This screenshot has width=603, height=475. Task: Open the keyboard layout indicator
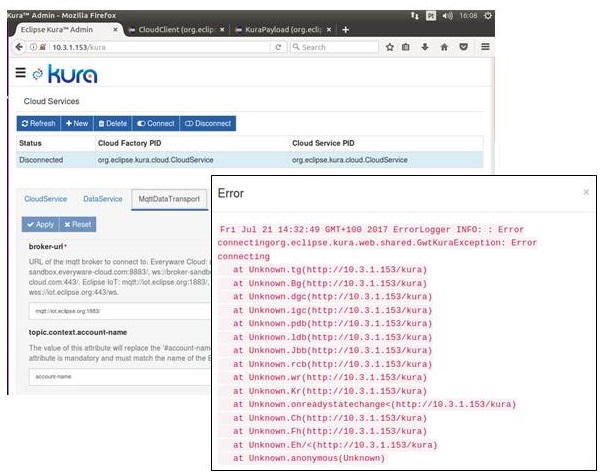tap(431, 16)
